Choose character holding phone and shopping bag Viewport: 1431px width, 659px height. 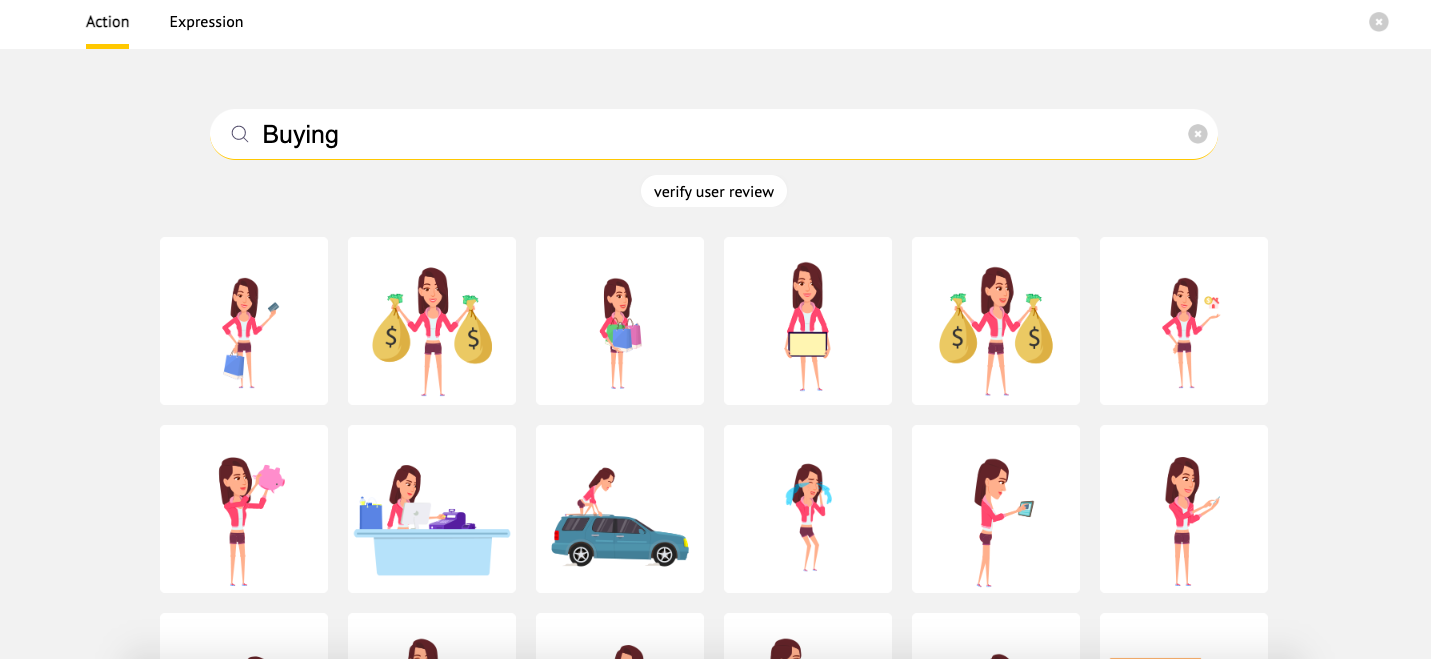244,321
